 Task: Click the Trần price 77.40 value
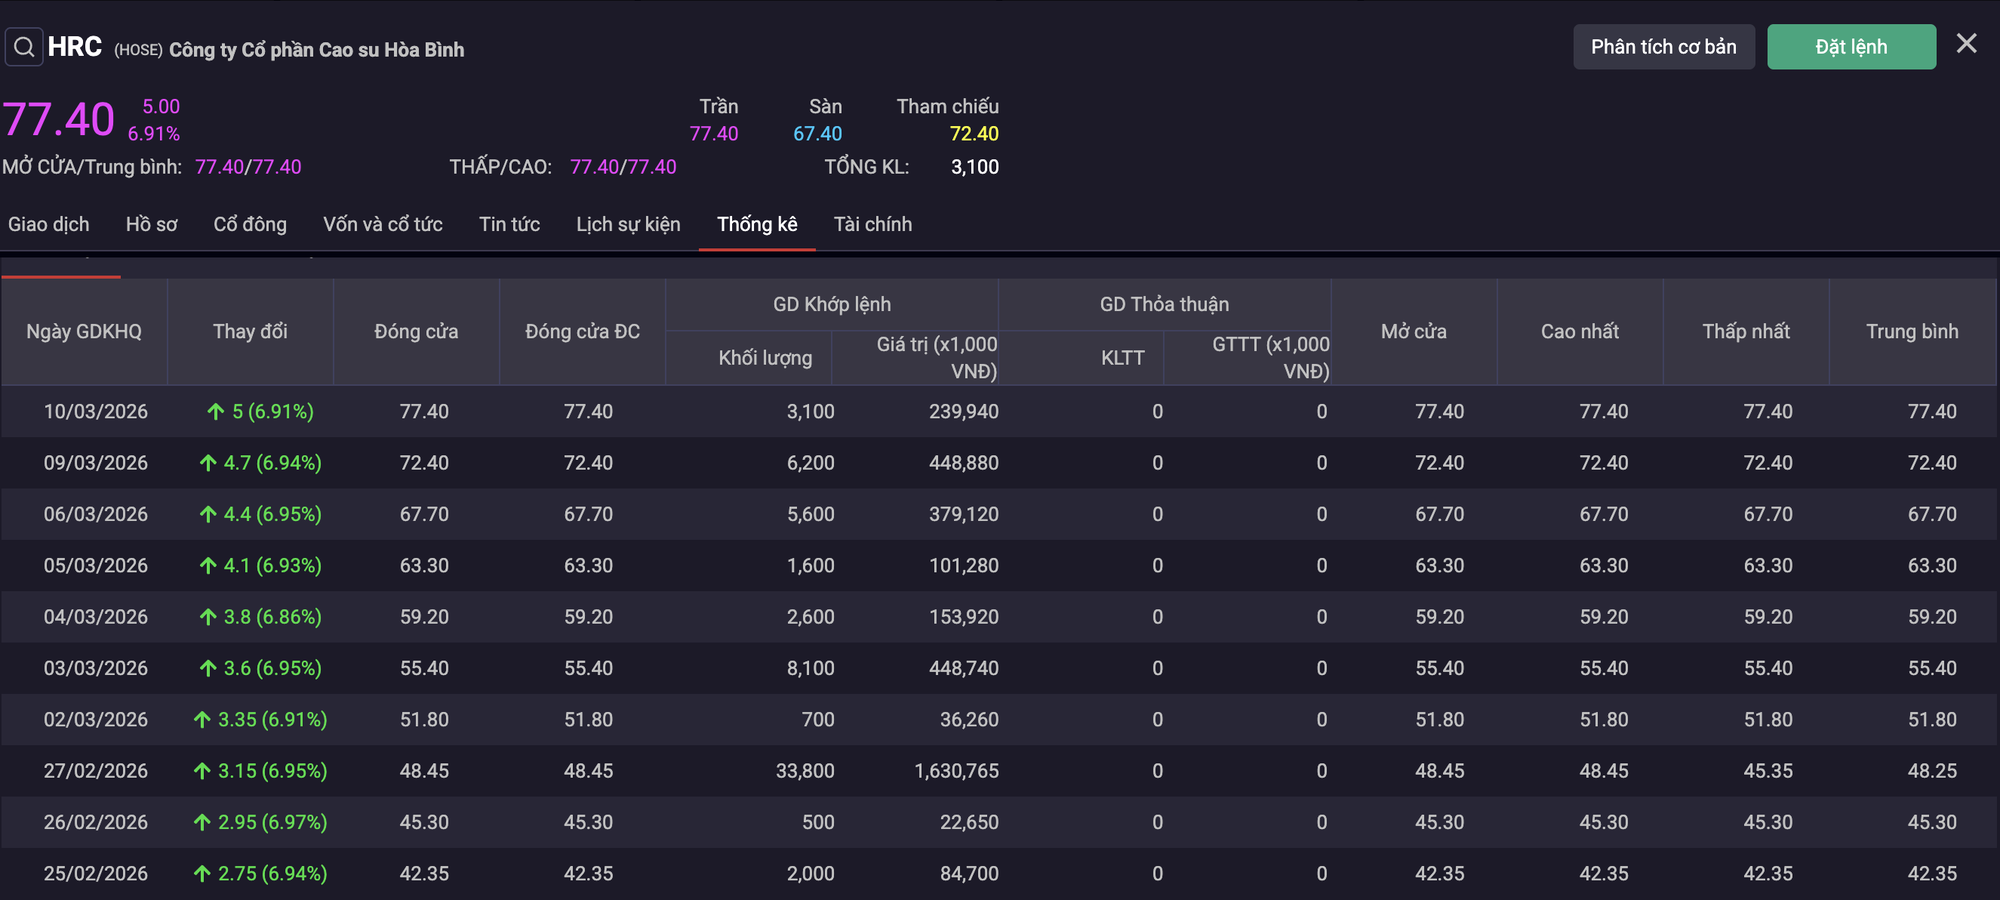click(x=714, y=134)
